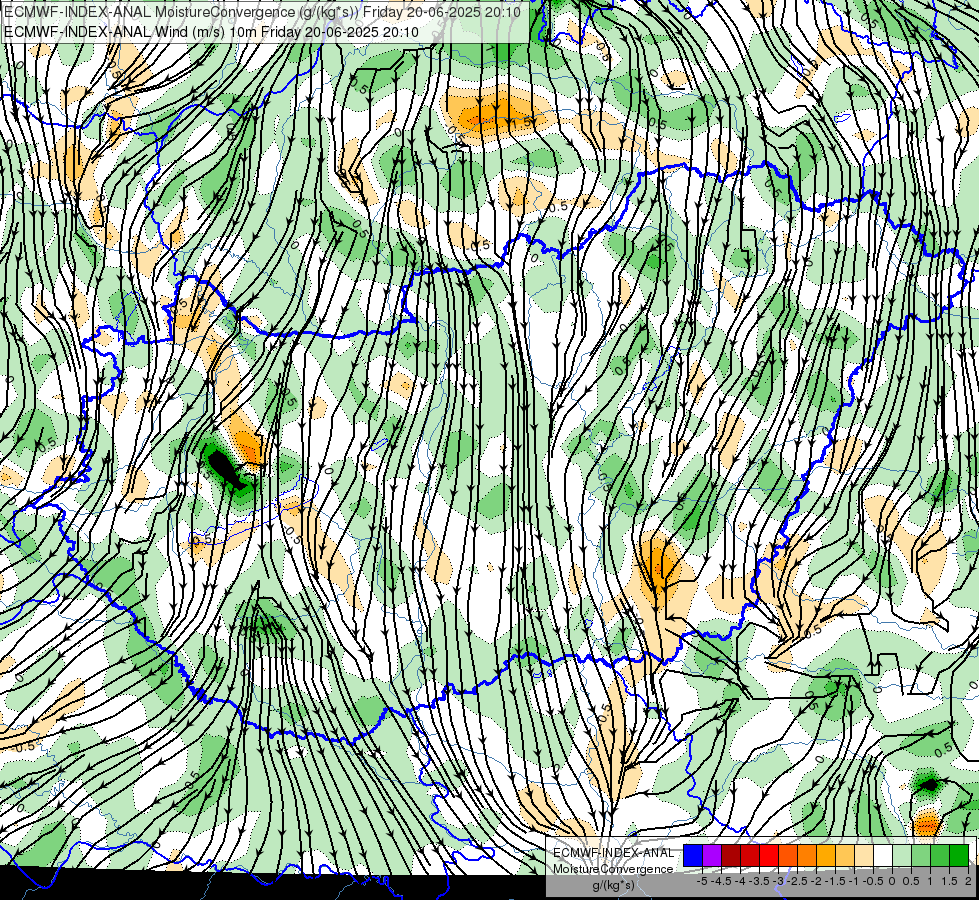Click the -5 tick label in the legend

702,881
